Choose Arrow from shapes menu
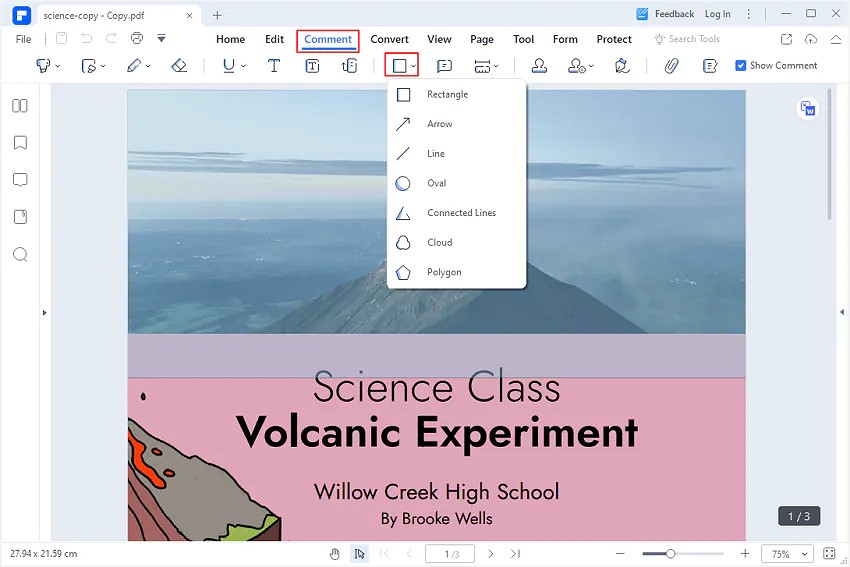The height and width of the screenshot is (567, 850). [x=456, y=124]
